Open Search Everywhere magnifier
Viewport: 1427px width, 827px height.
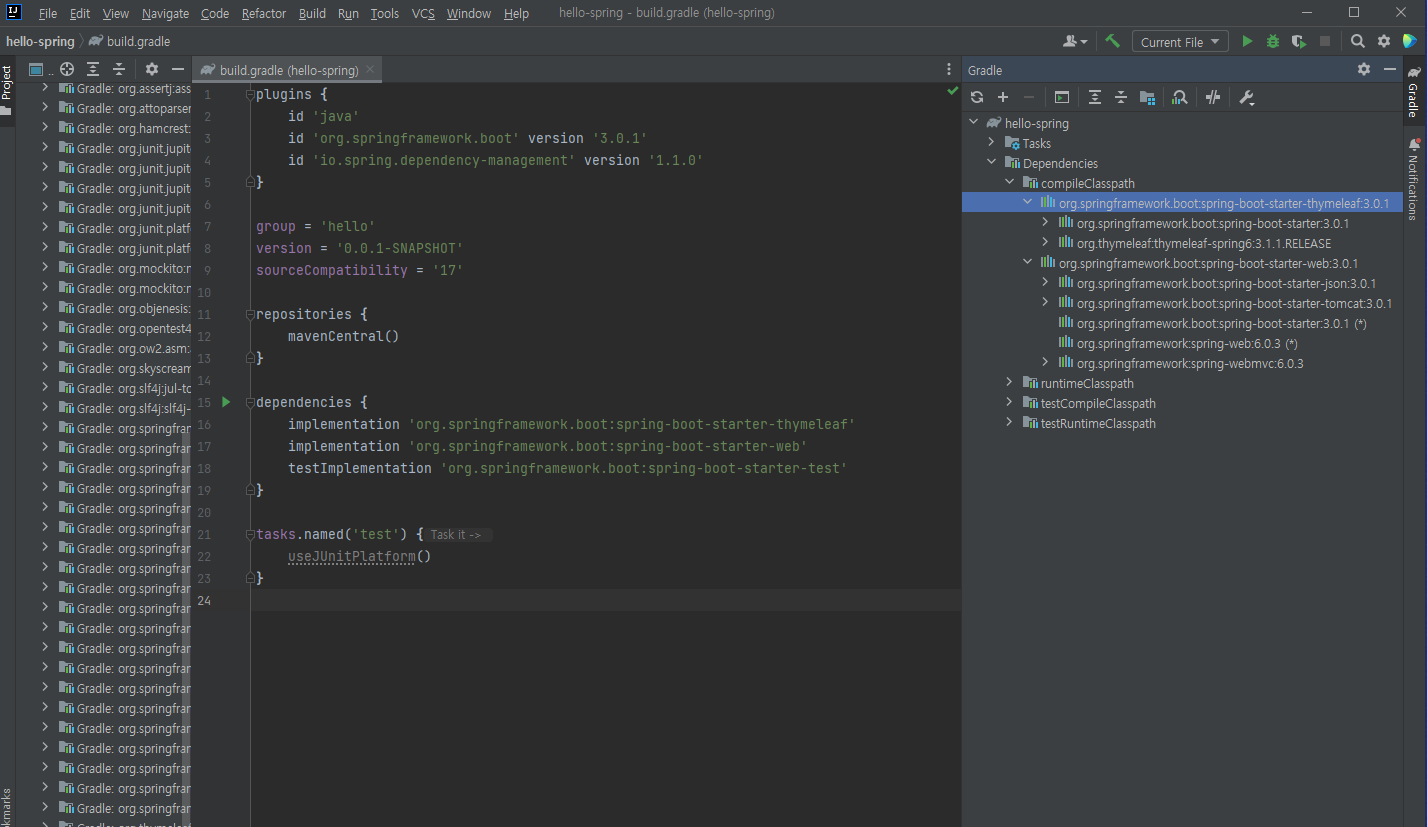point(1357,41)
